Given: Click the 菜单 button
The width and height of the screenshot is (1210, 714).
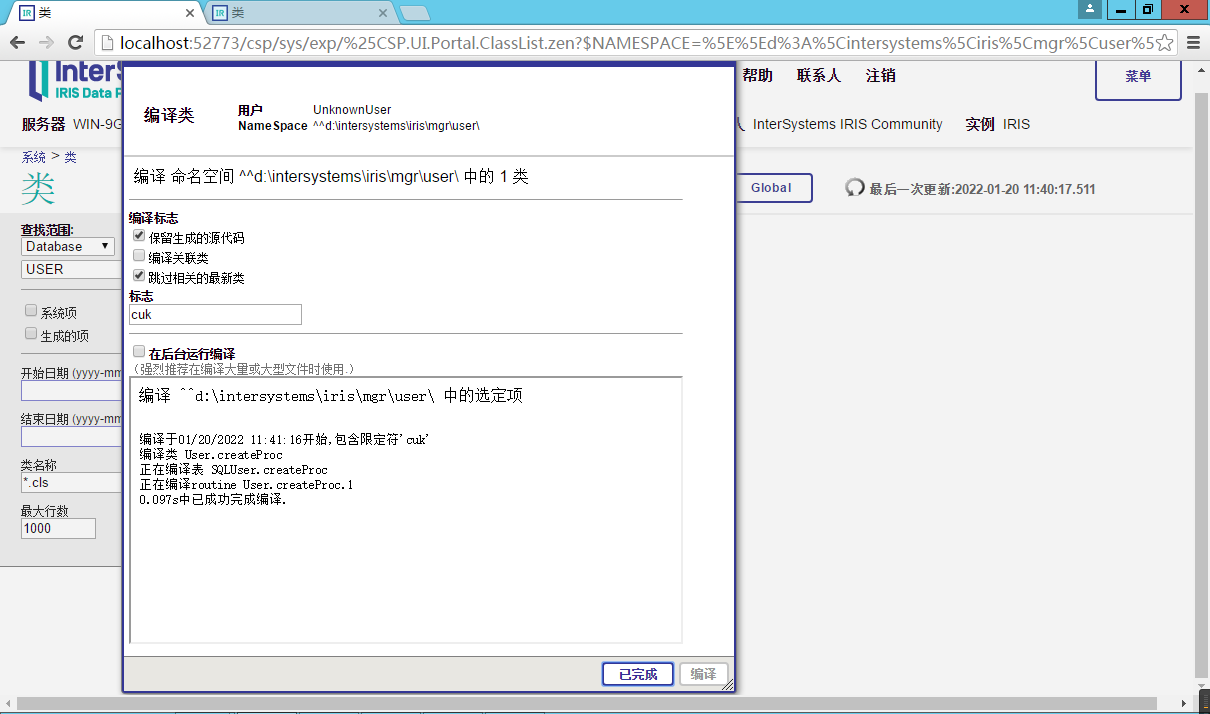Looking at the screenshot, I should click(x=1138, y=77).
